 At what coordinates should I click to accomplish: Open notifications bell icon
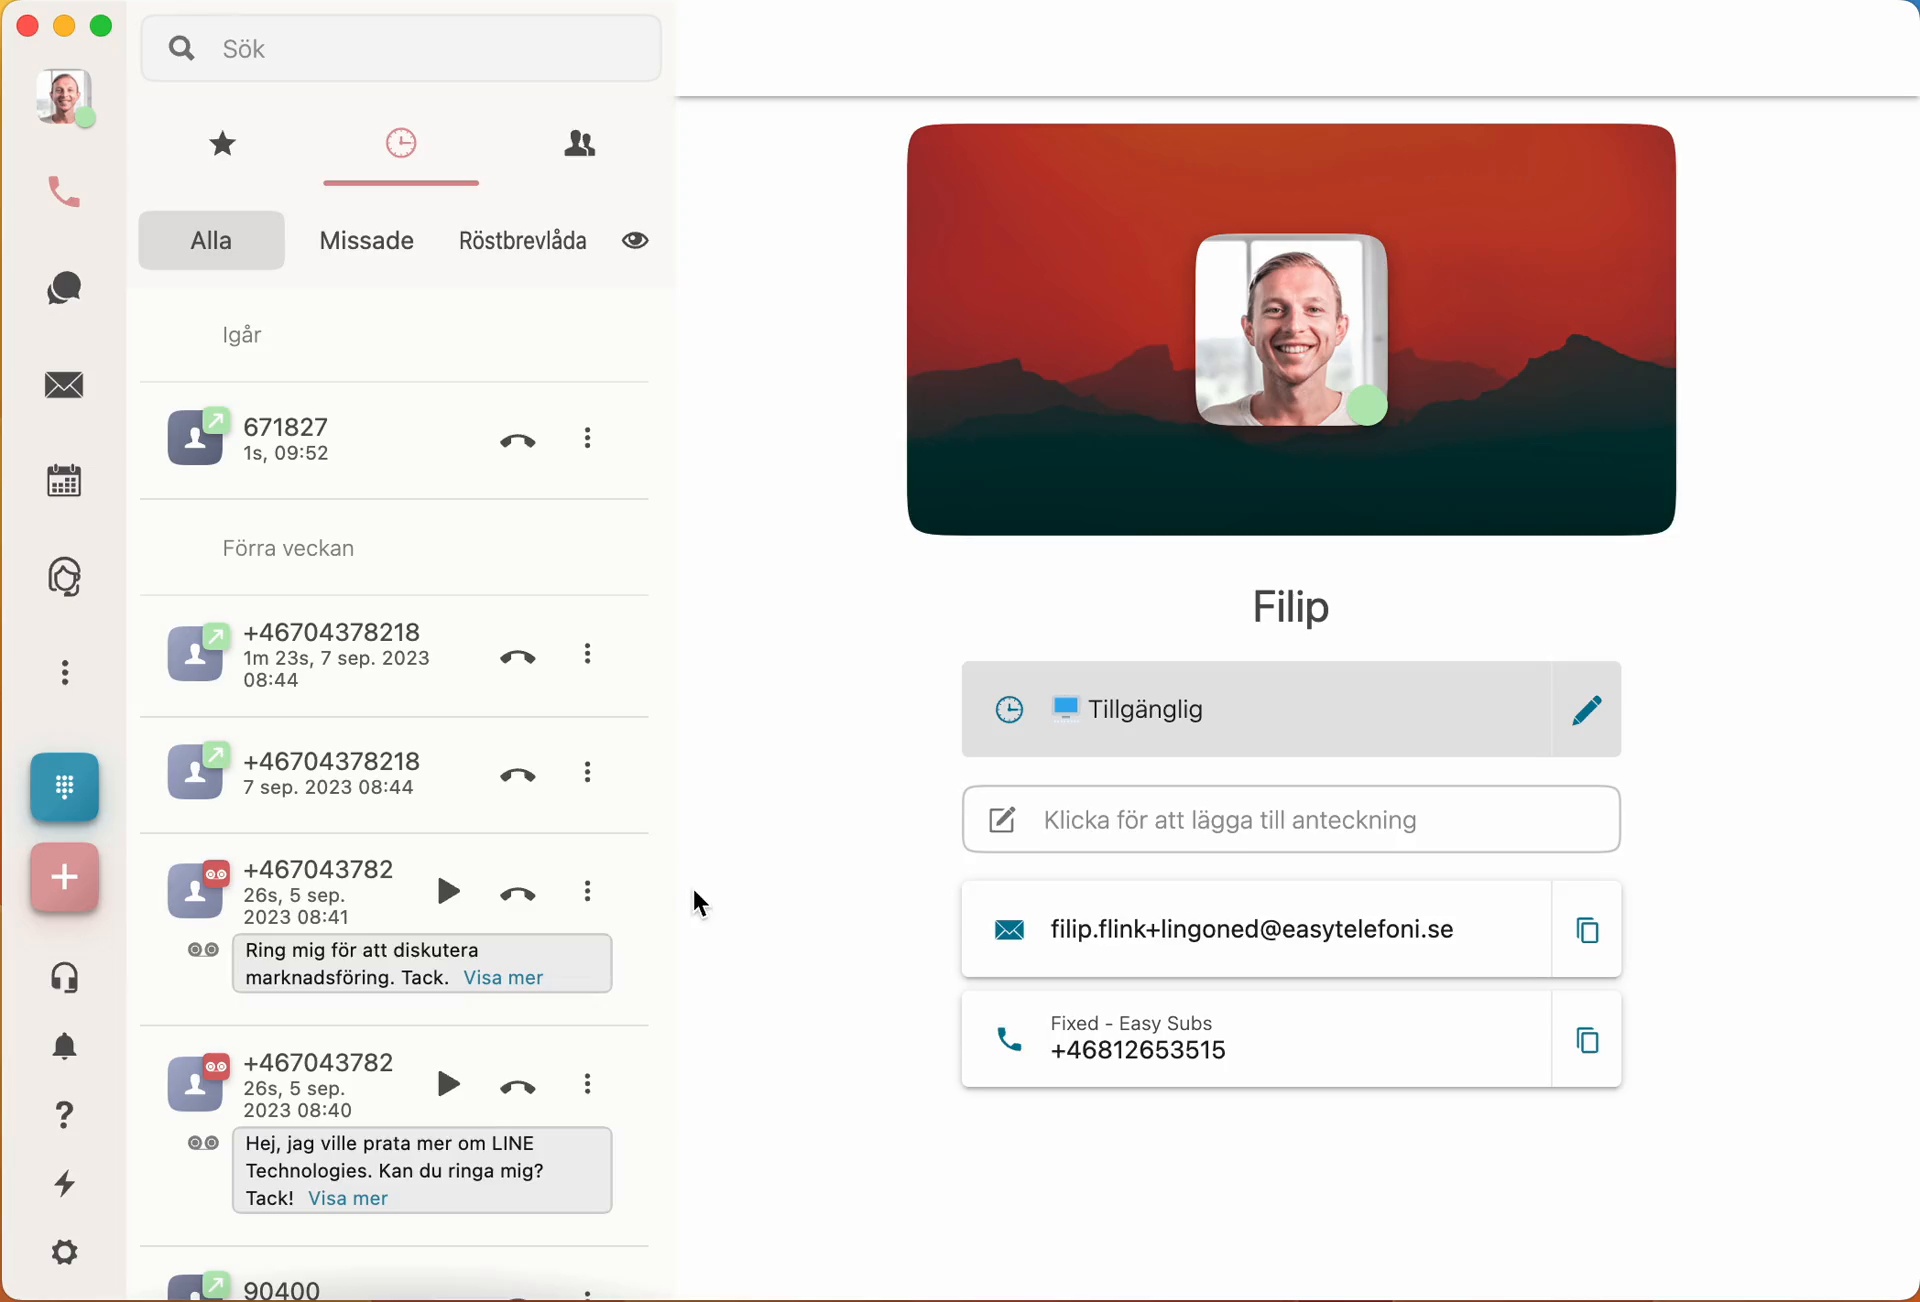65,1047
